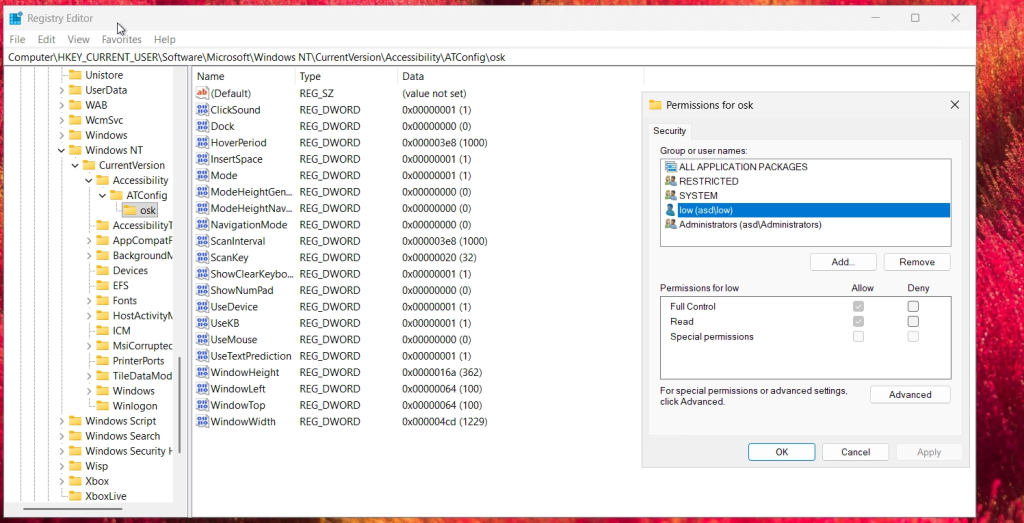Open the Favorites menu
Viewport: 1024px width, 523px height.
tap(121, 40)
